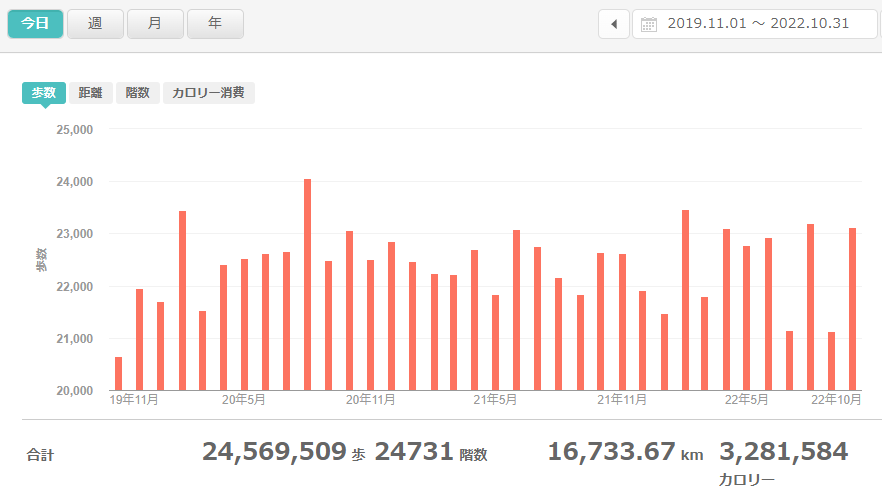Click the 22年10月 axis label
Screen dimensions: 882x496
click(x=836, y=400)
